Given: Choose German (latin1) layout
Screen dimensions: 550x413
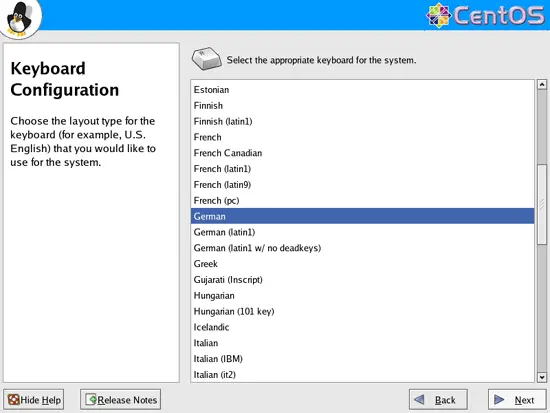Looking at the screenshot, I should tap(362, 232).
